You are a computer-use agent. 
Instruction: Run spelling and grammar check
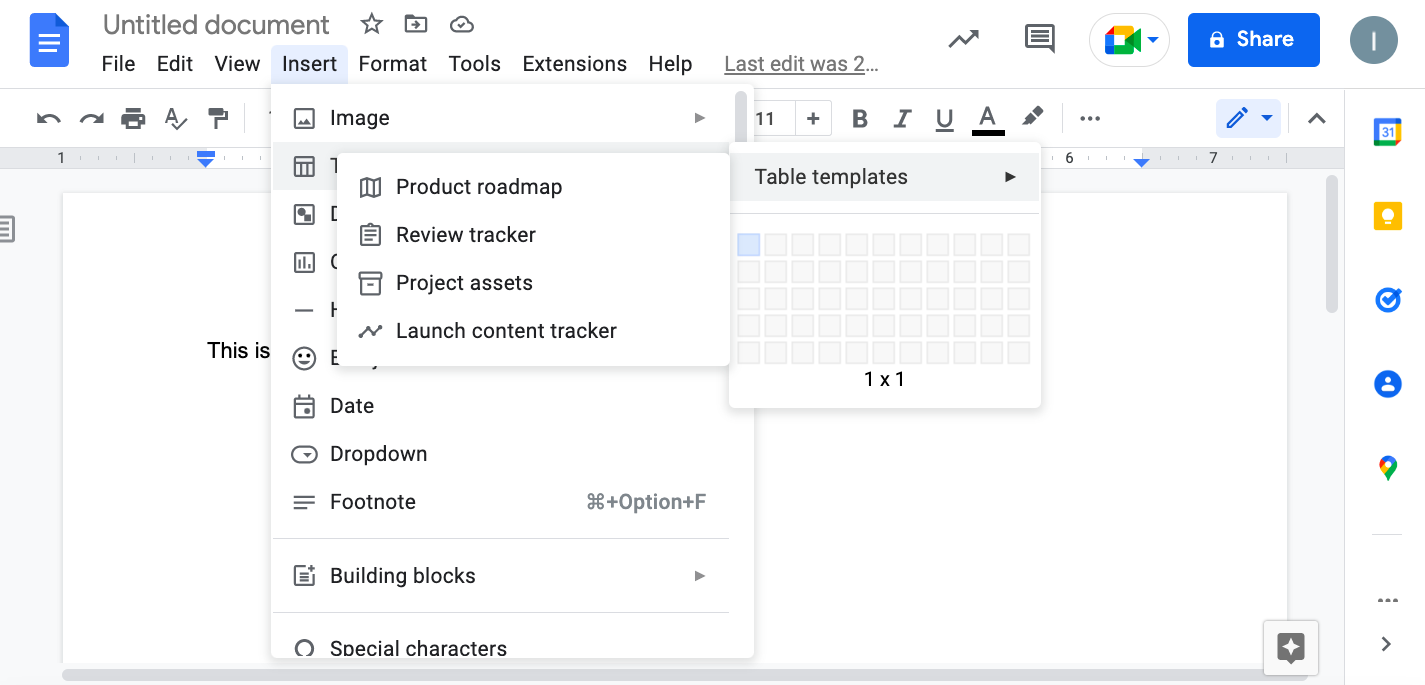click(176, 118)
